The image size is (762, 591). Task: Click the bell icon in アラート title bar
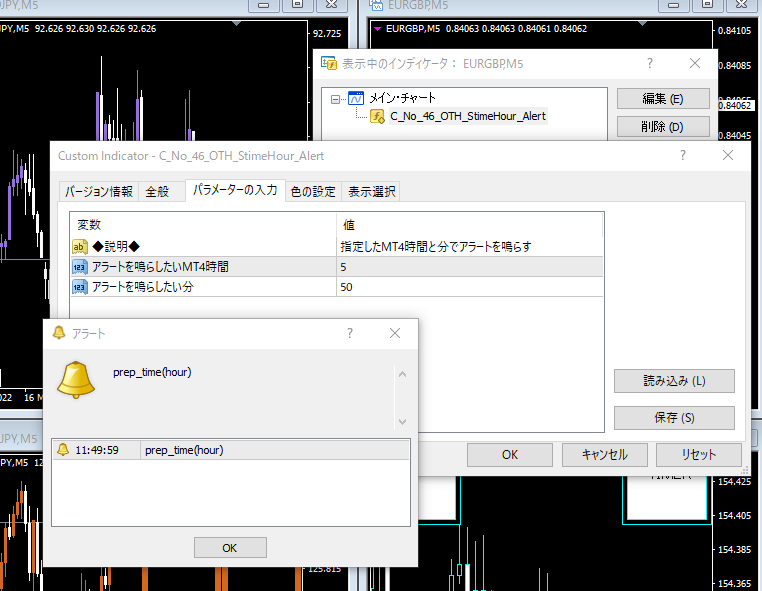pos(59,333)
